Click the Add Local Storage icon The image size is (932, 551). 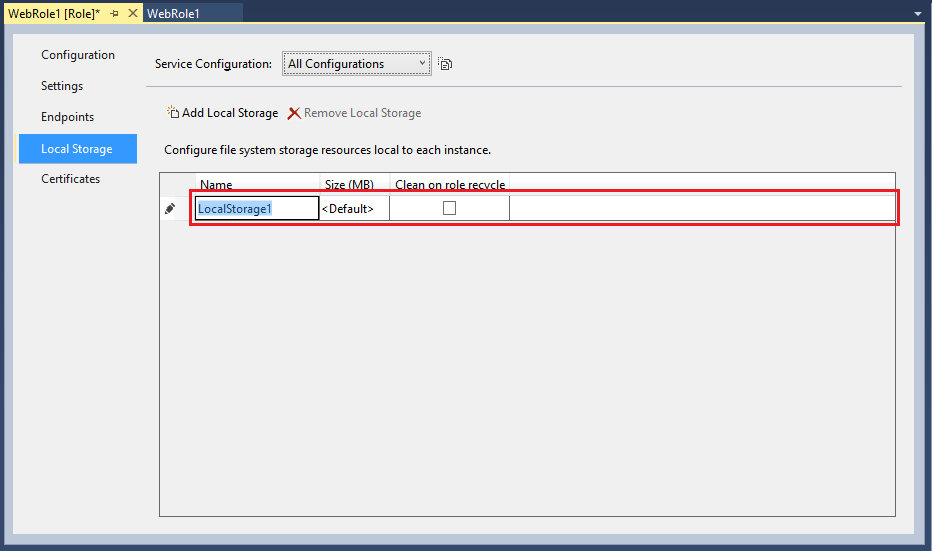[172, 113]
